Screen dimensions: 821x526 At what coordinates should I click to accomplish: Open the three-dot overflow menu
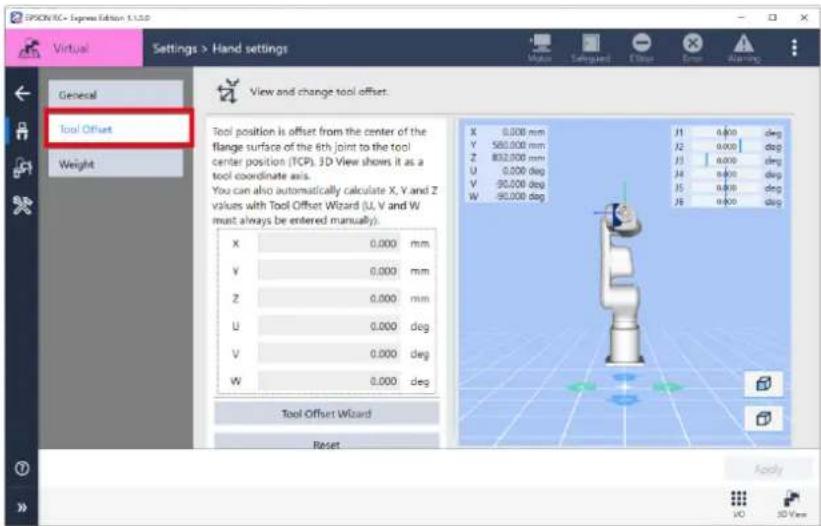[x=794, y=48]
